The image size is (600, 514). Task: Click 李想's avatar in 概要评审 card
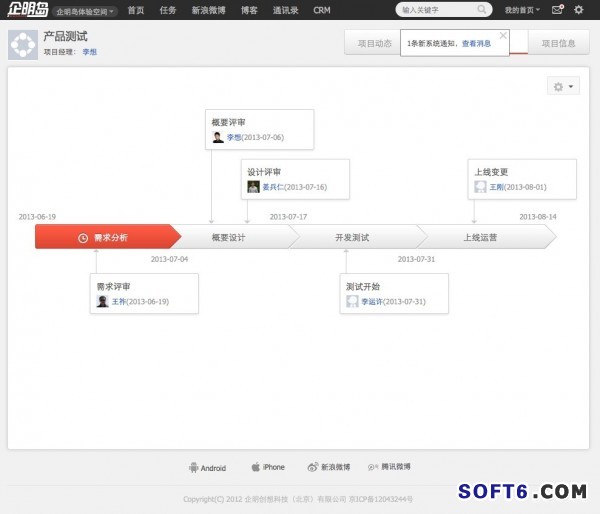(x=218, y=137)
